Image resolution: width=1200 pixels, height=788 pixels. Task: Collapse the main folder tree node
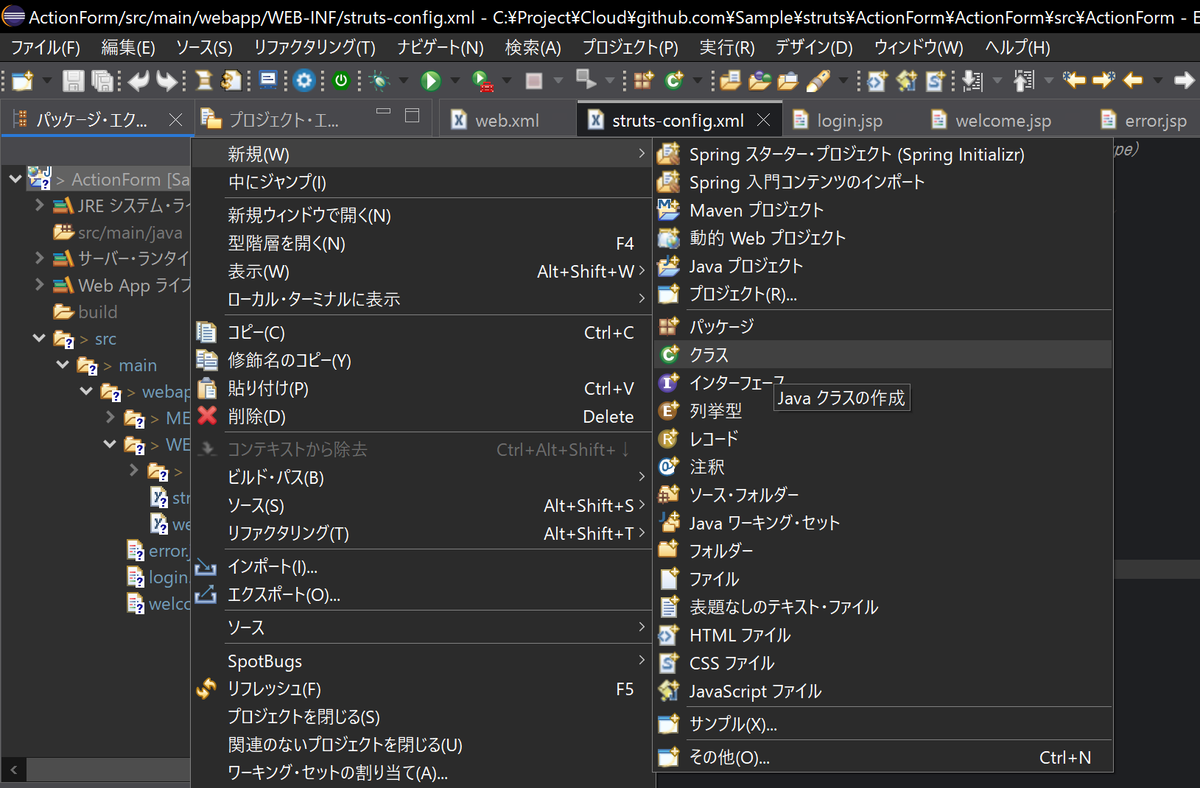(63, 365)
